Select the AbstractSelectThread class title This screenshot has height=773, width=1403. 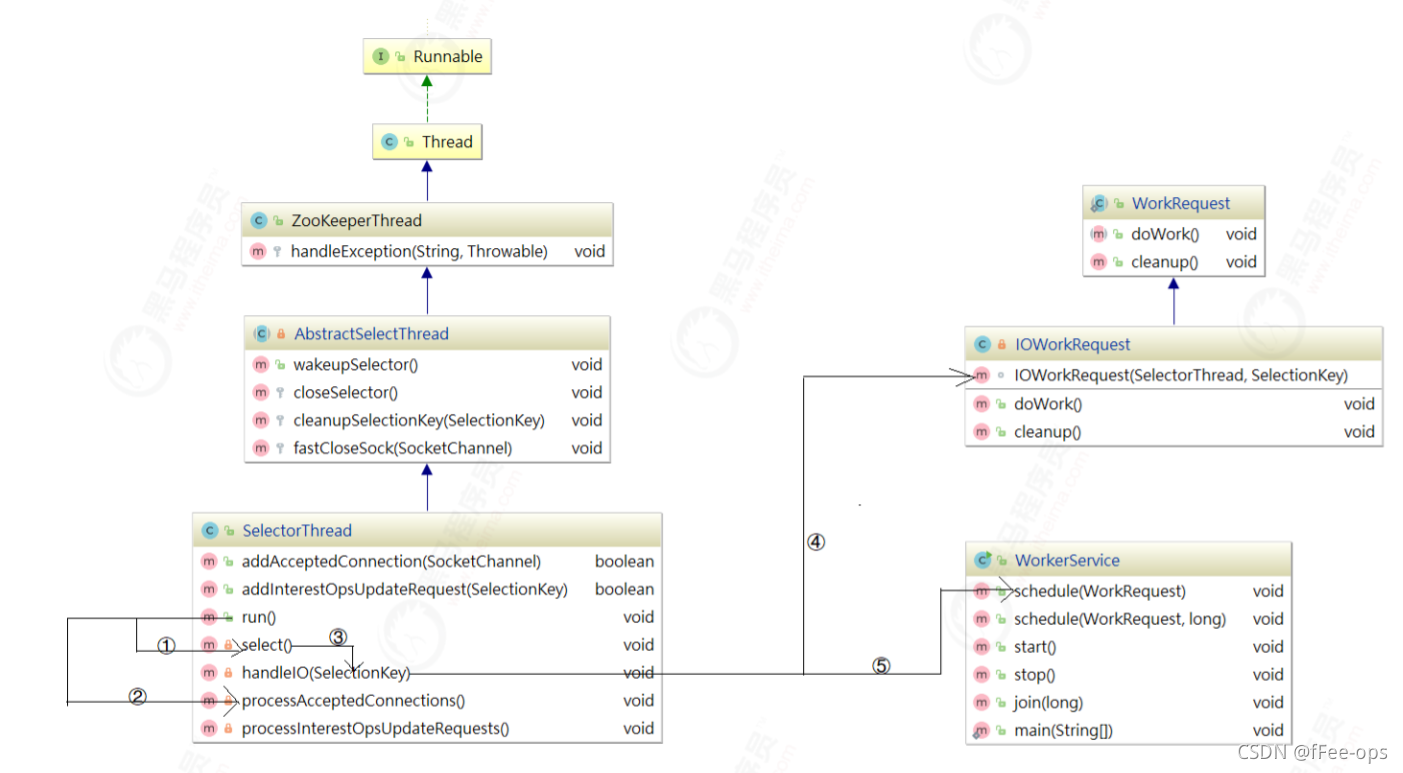[x=371, y=334]
